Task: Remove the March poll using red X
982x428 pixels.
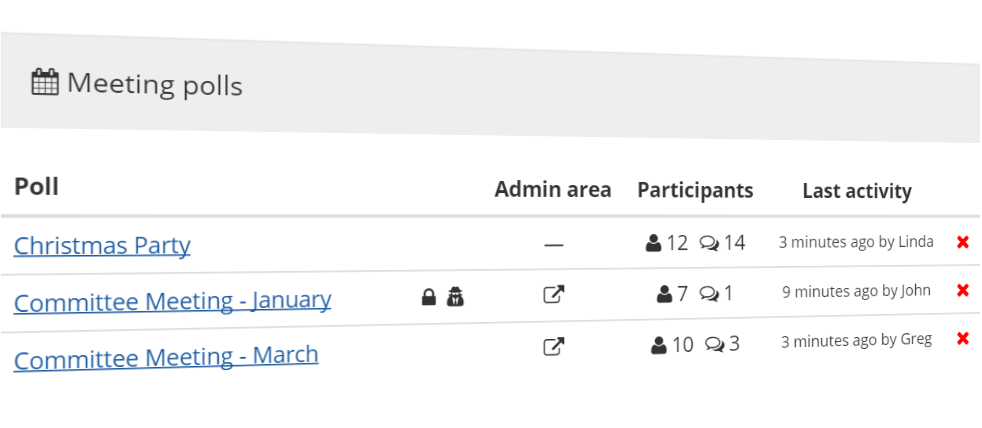Action: tap(963, 339)
